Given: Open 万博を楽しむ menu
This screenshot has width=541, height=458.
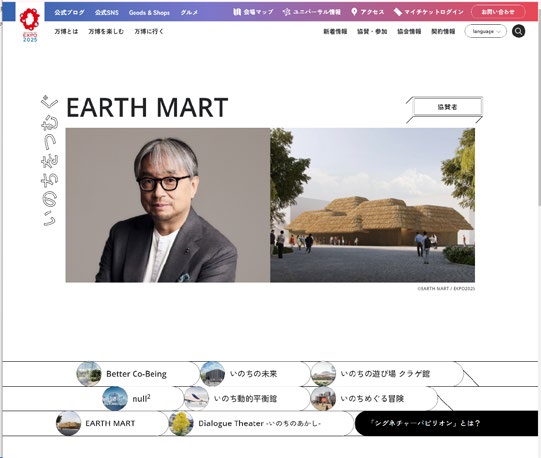Looking at the screenshot, I should pos(106,31).
